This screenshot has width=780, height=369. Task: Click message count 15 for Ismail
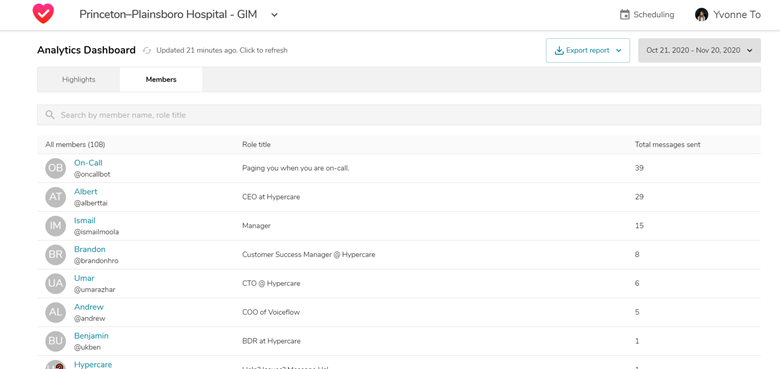tap(639, 226)
